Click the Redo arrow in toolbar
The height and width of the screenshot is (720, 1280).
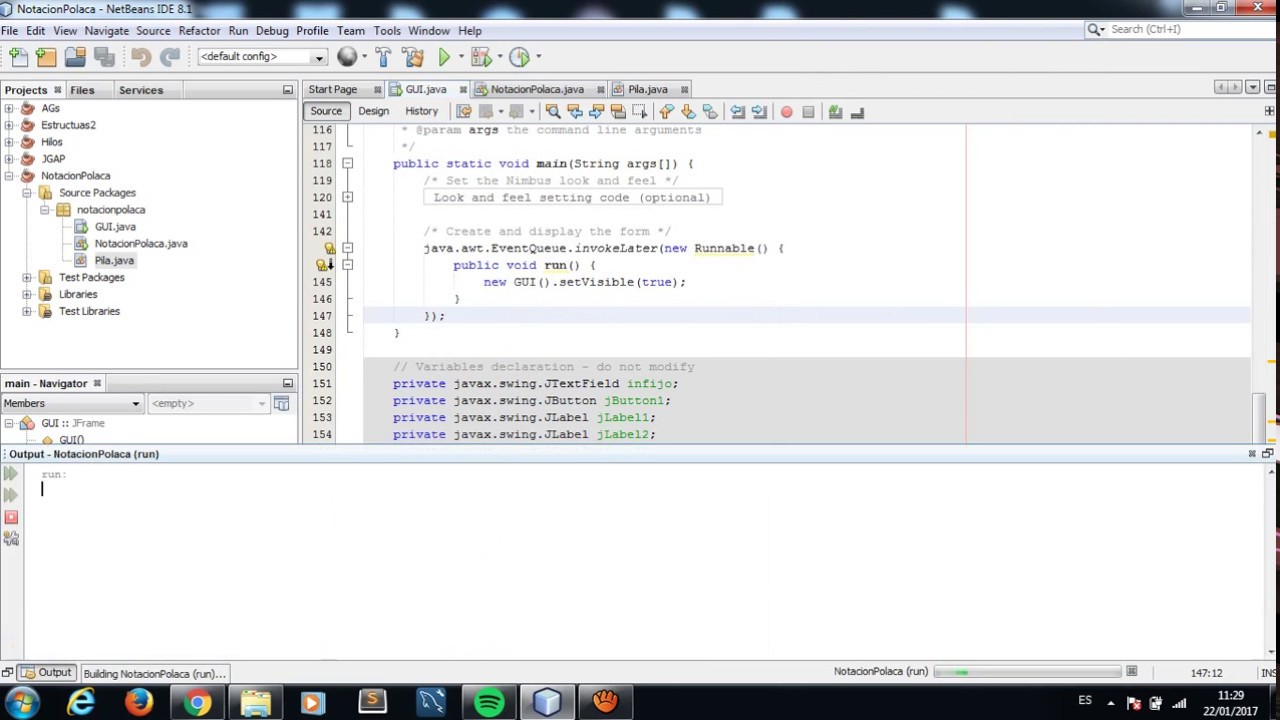[170, 57]
